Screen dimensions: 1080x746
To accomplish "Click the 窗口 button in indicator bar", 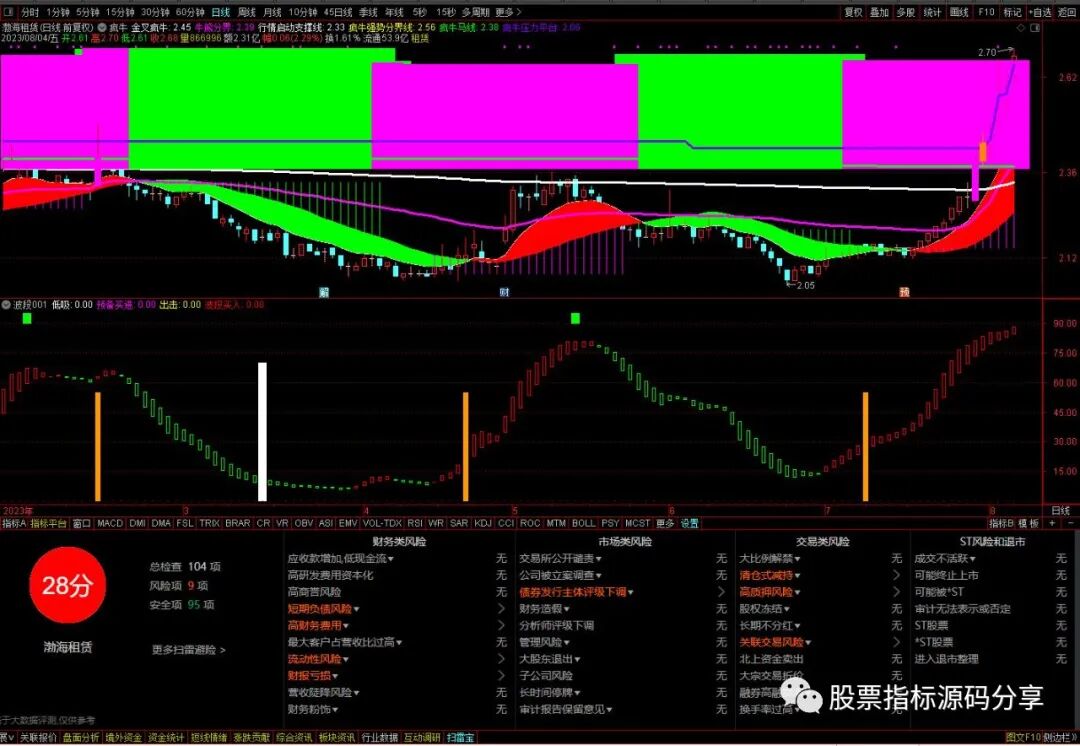I will (81, 524).
